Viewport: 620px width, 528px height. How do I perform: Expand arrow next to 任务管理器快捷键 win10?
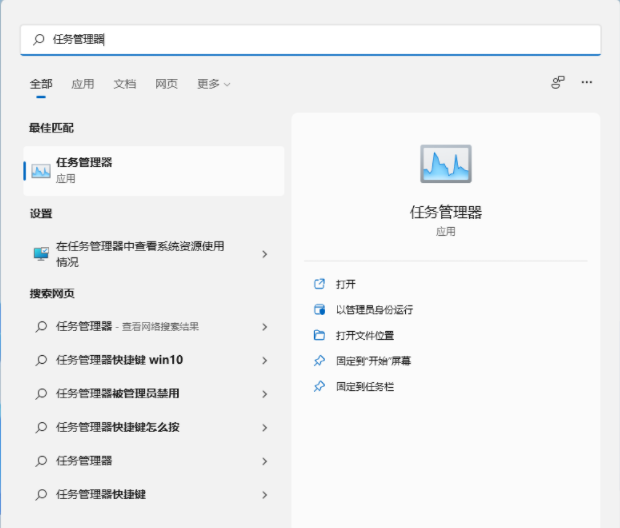pyautogui.click(x=264, y=360)
